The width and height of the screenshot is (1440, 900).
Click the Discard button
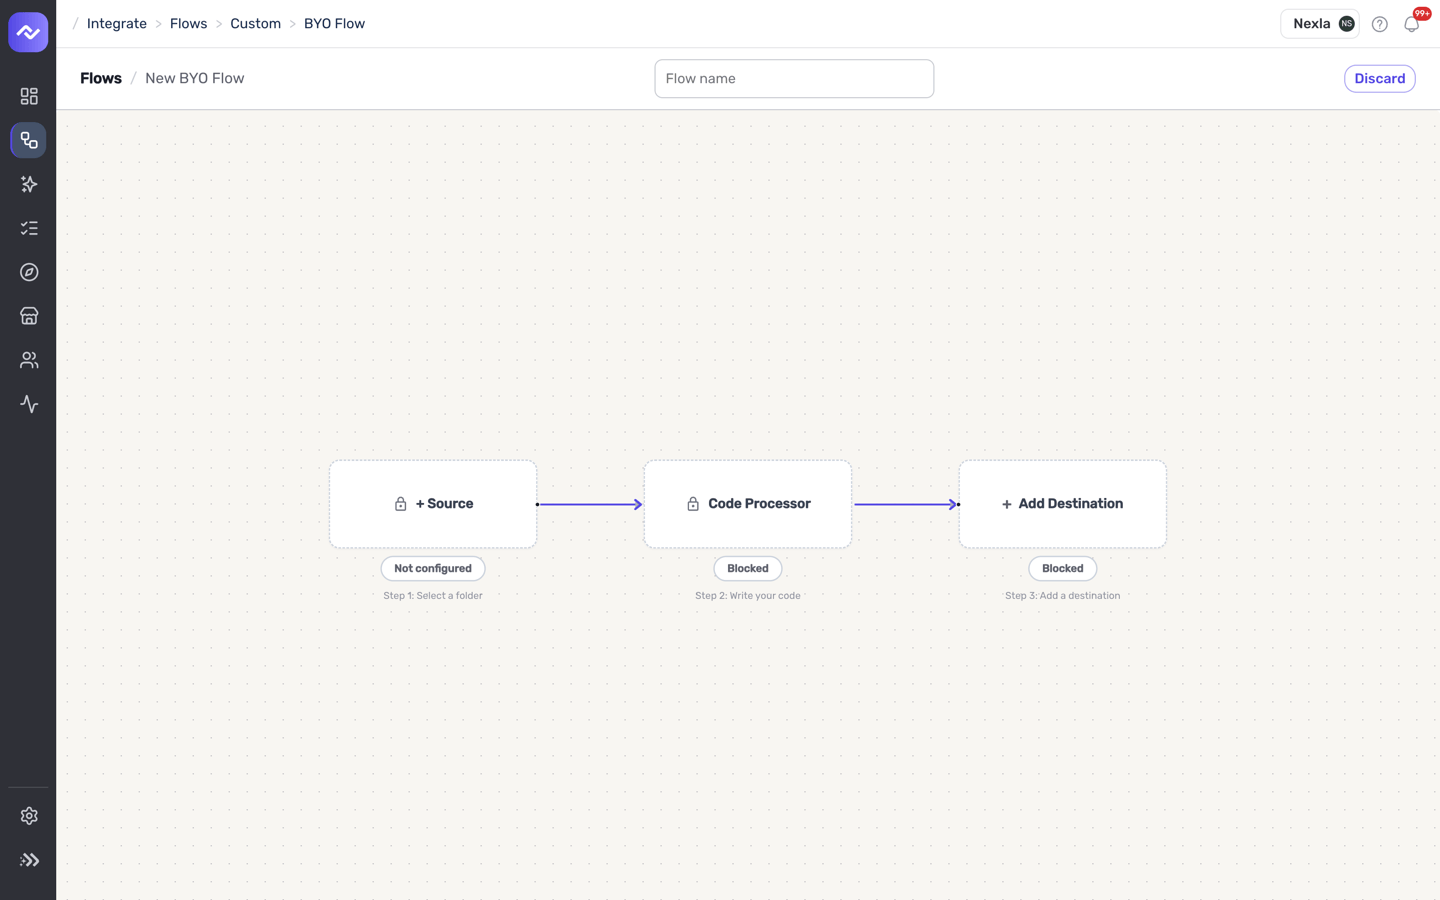click(1379, 79)
